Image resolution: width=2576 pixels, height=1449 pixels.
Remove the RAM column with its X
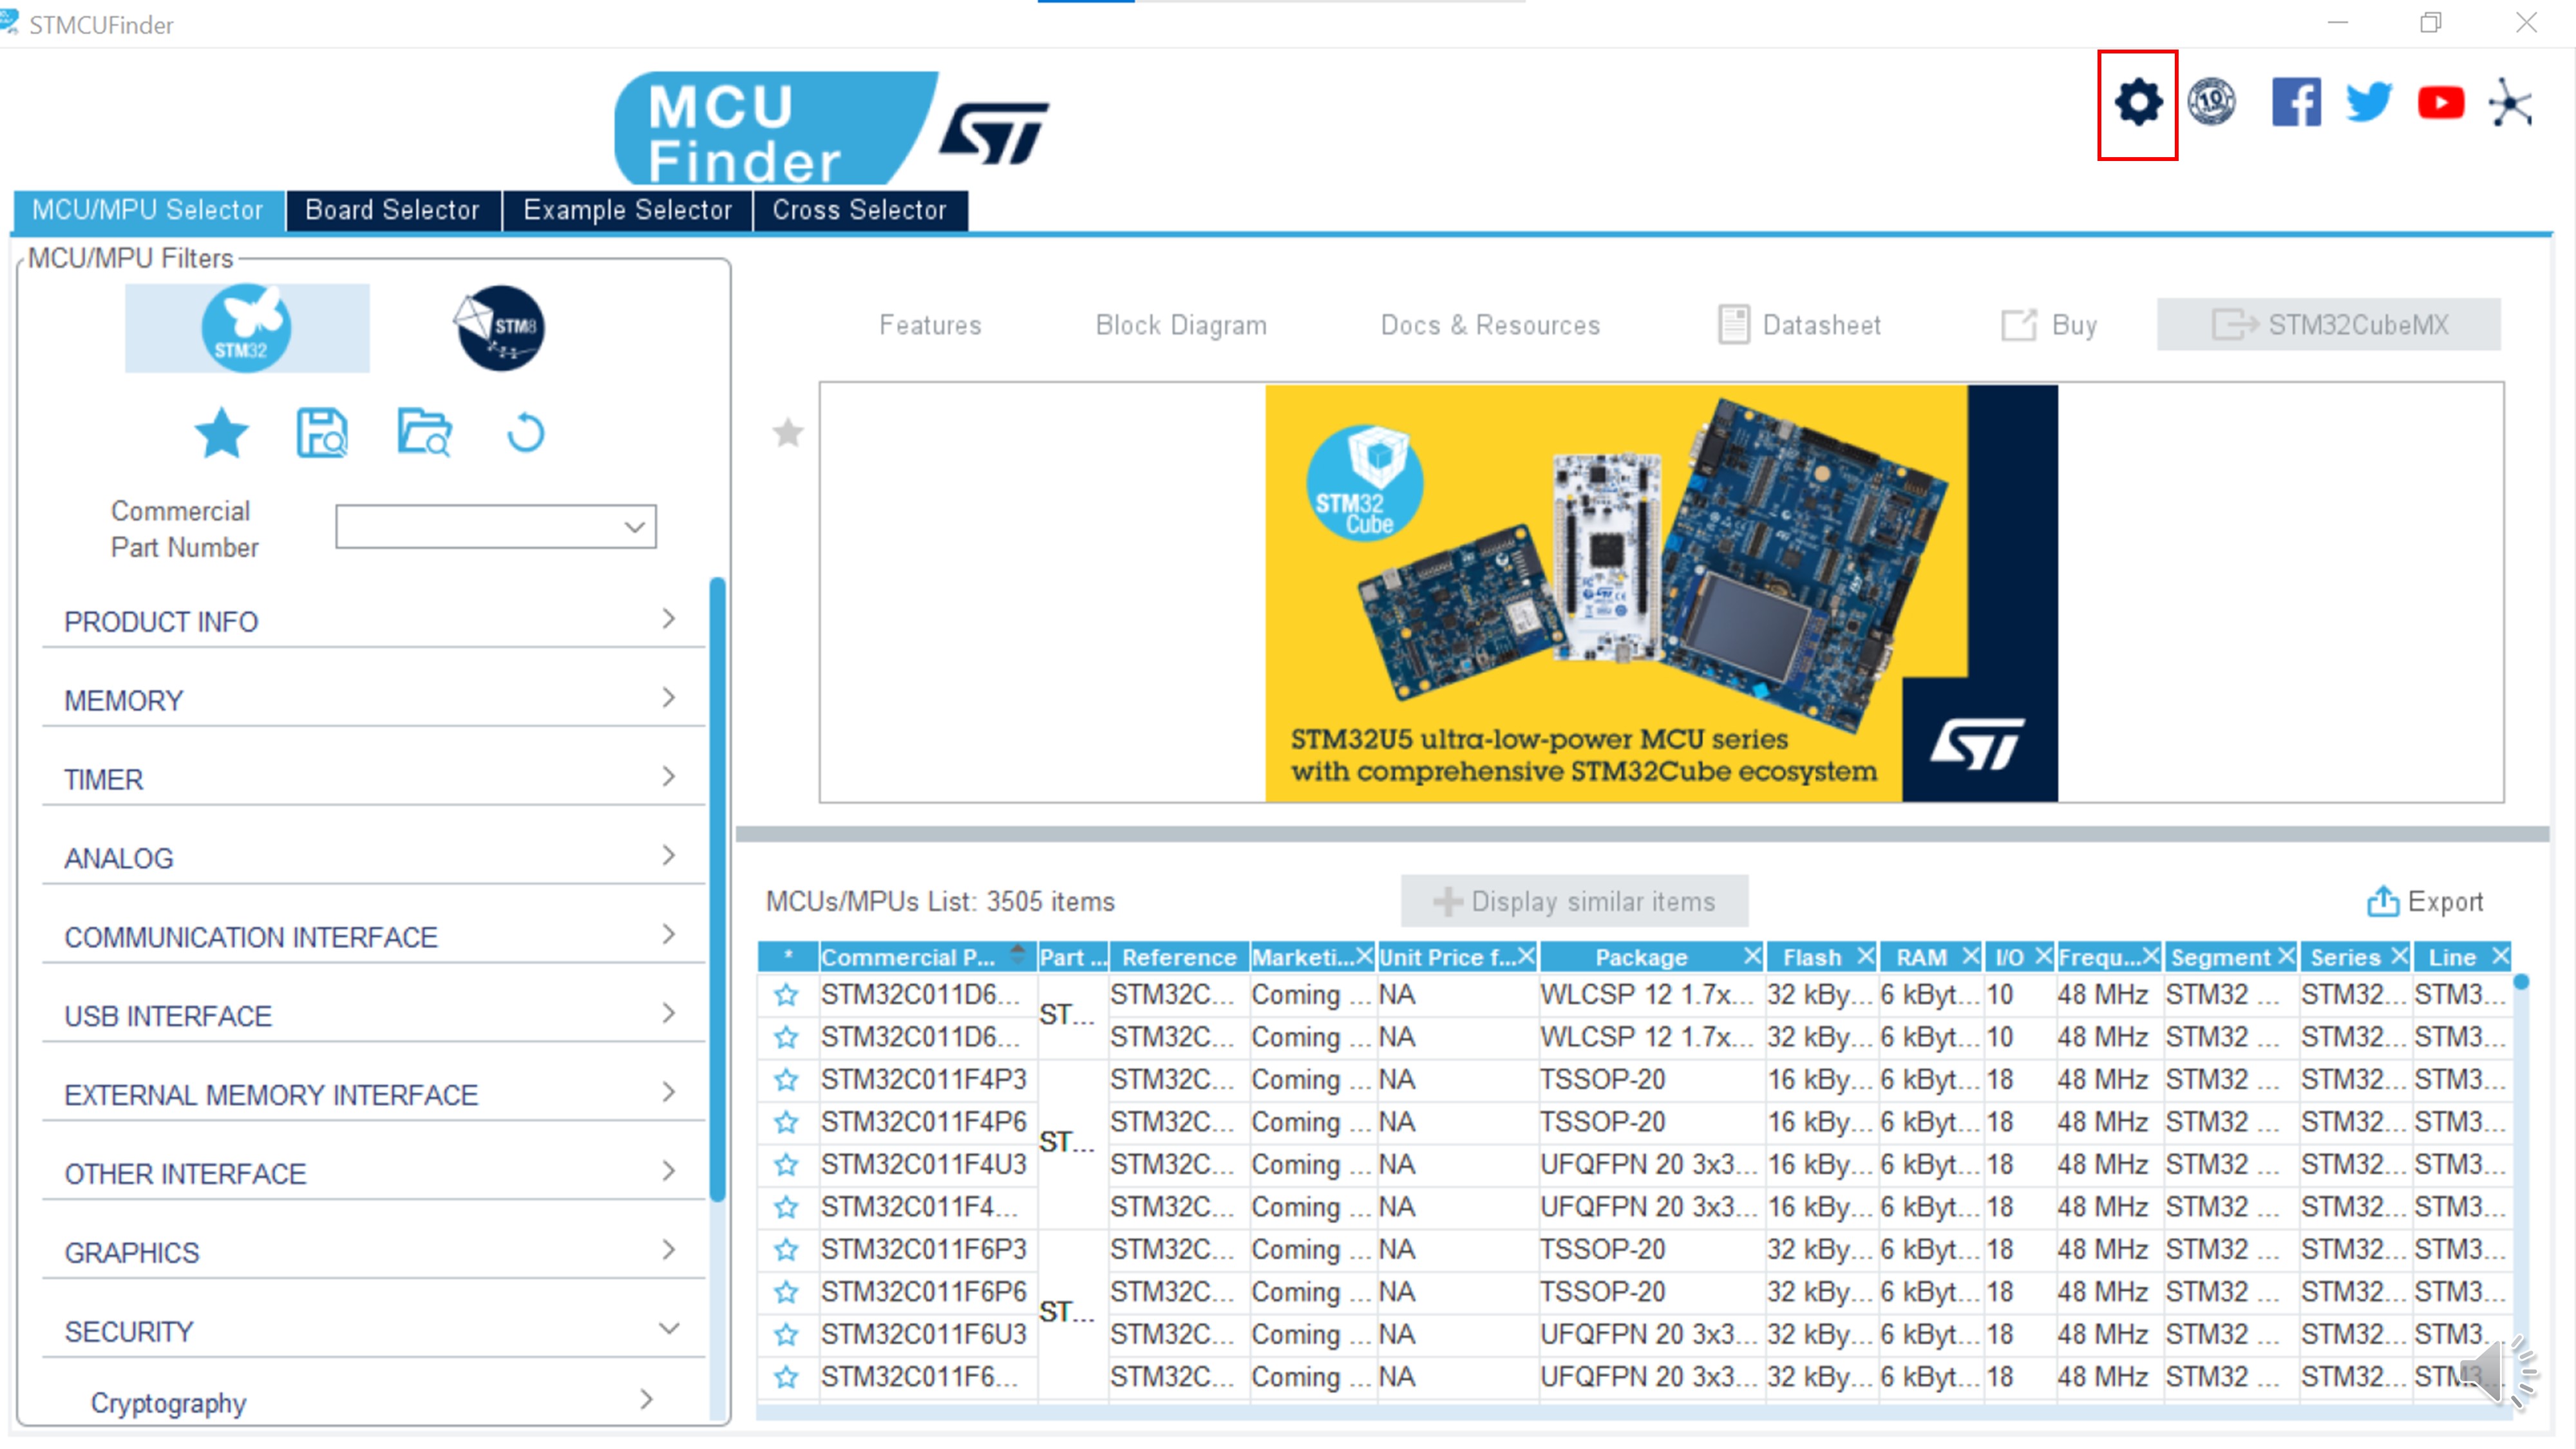point(1970,956)
